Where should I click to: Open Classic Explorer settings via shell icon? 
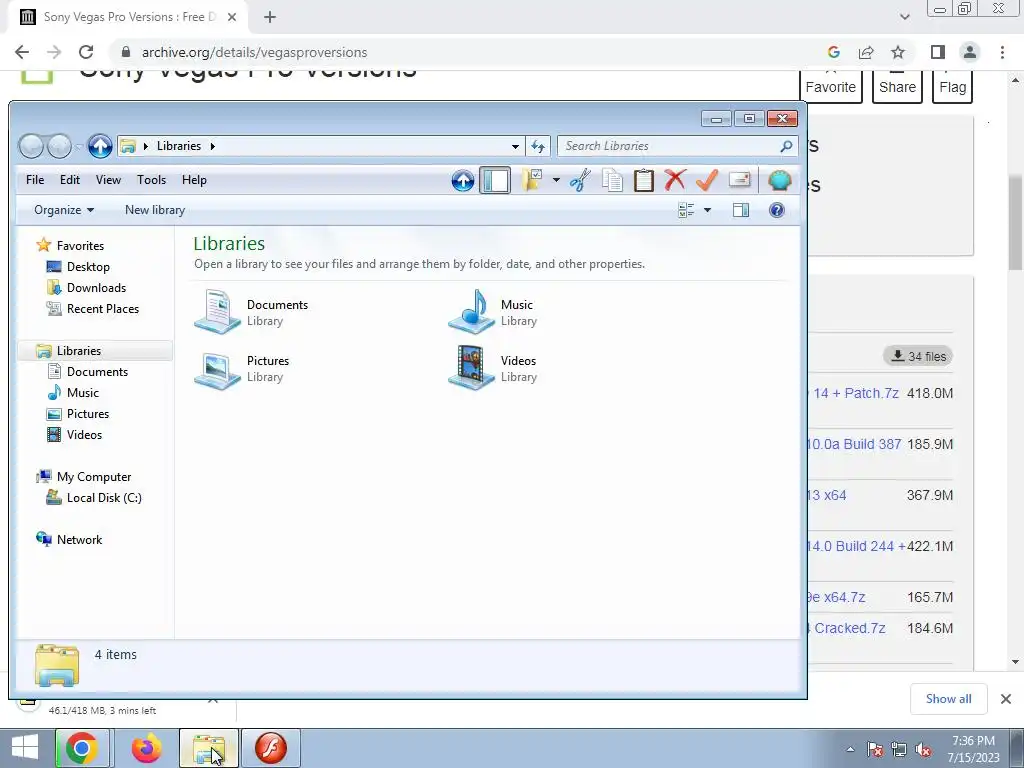(x=779, y=180)
